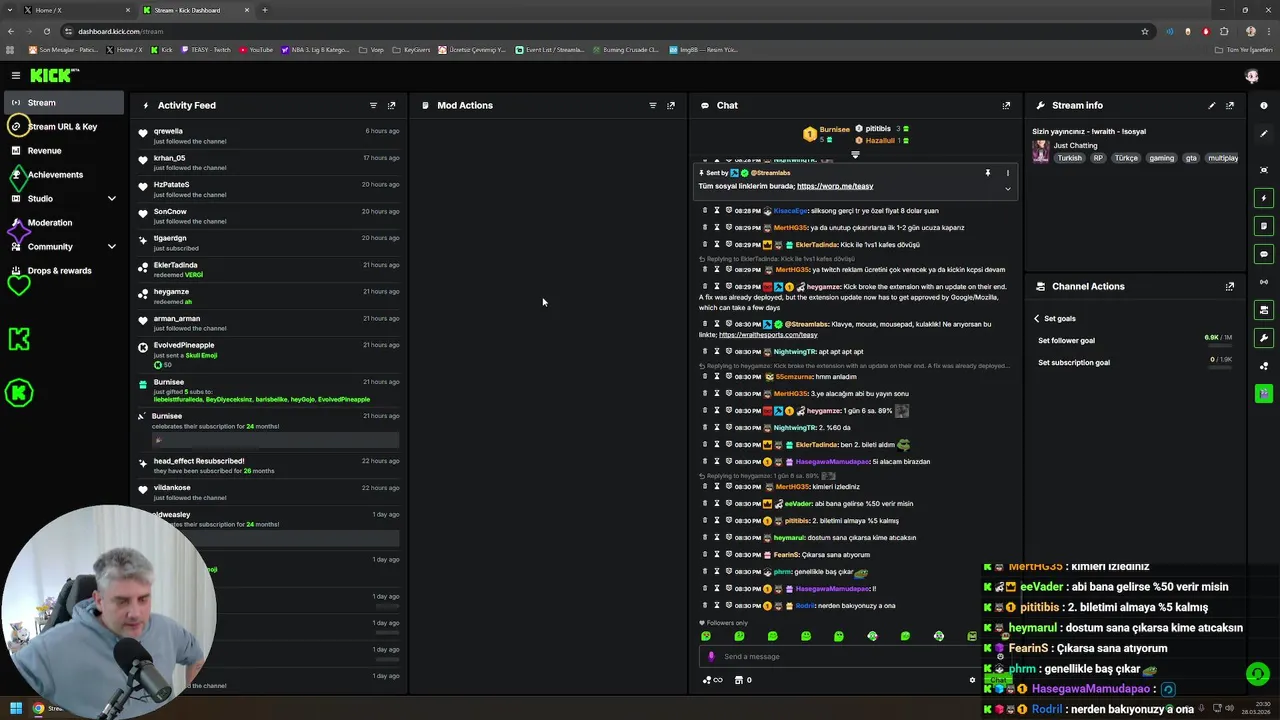1280x720 pixels.
Task: Open the store icon under the chat input
Action: pos(739,680)
